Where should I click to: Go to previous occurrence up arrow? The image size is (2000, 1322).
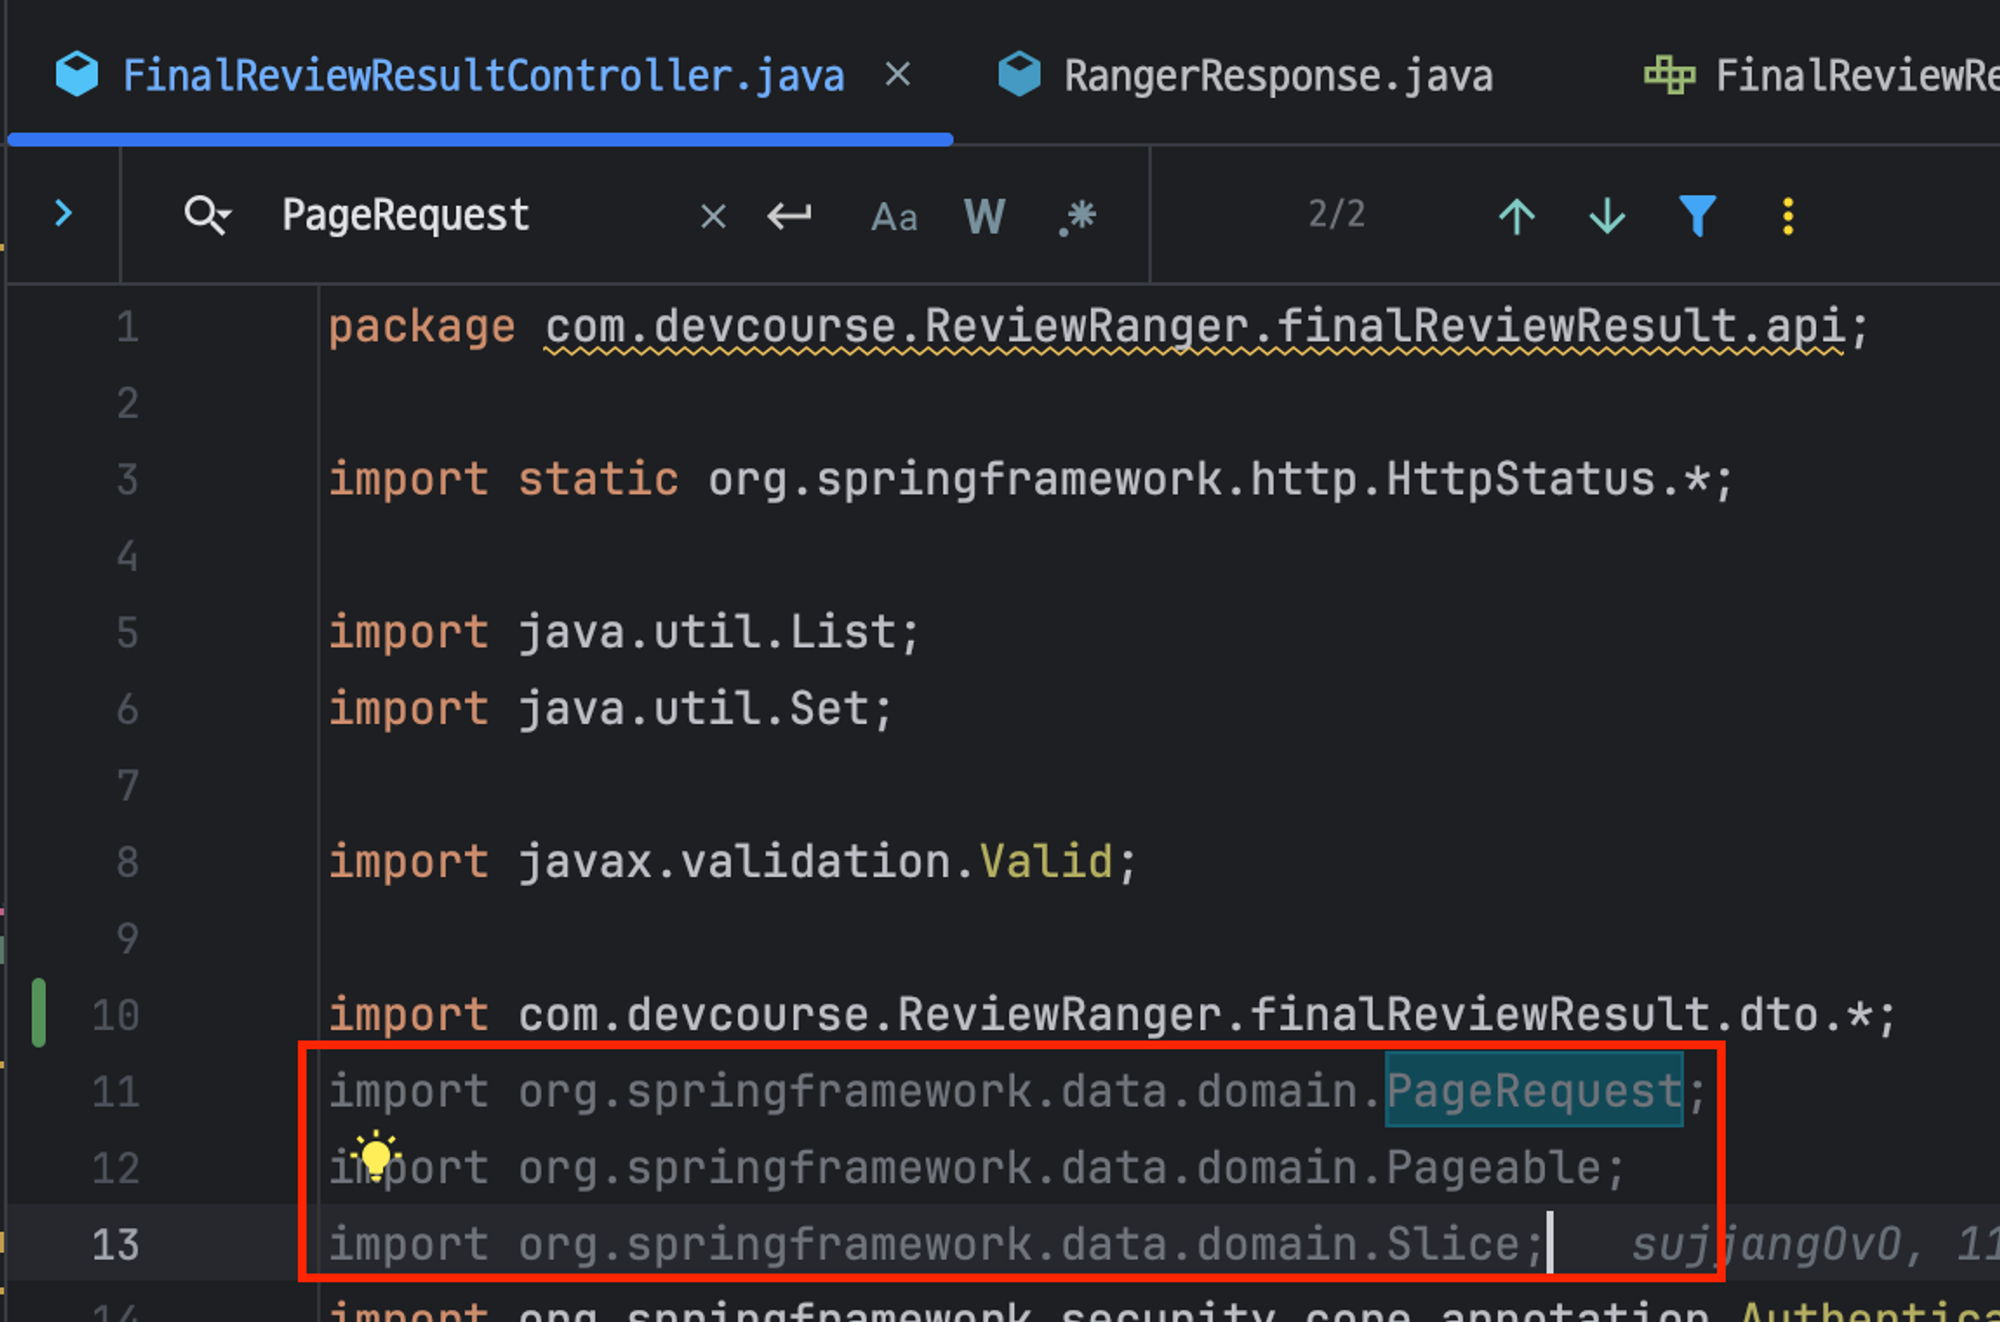pos(1516,215)
